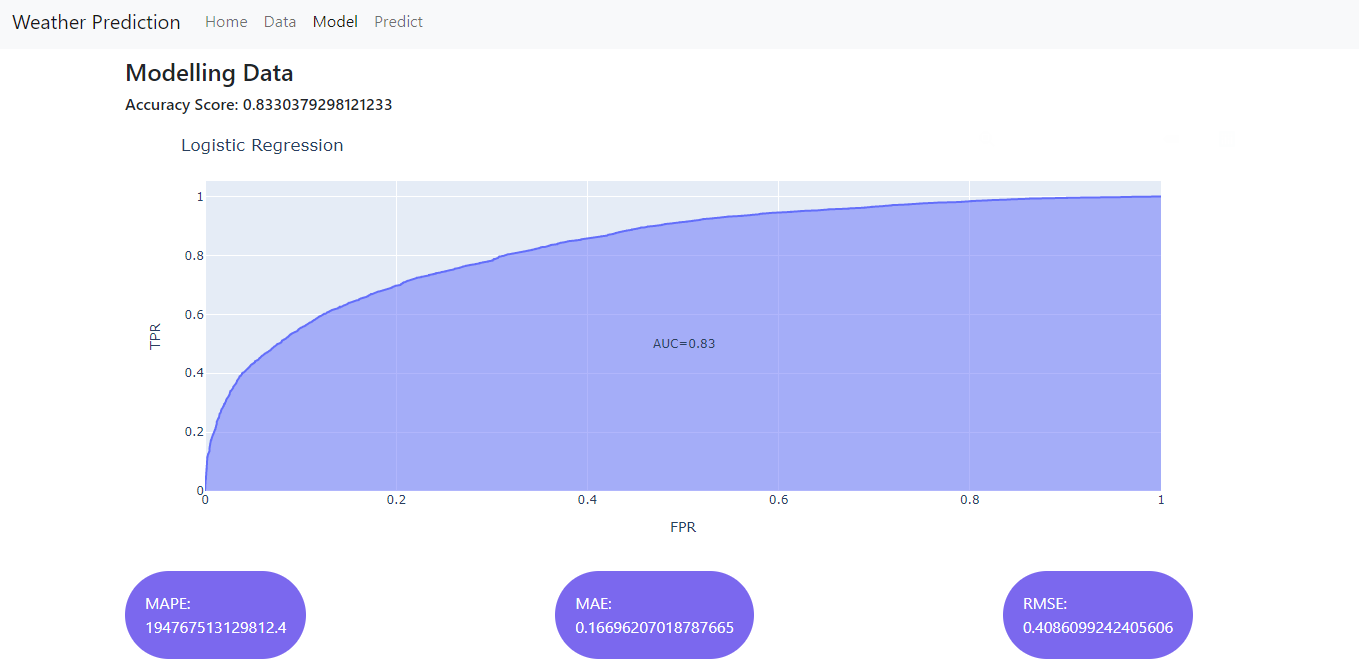Select the RMSE metric bubble
The height and width of the screenshot is (670, 1359).
(1097, 615)
